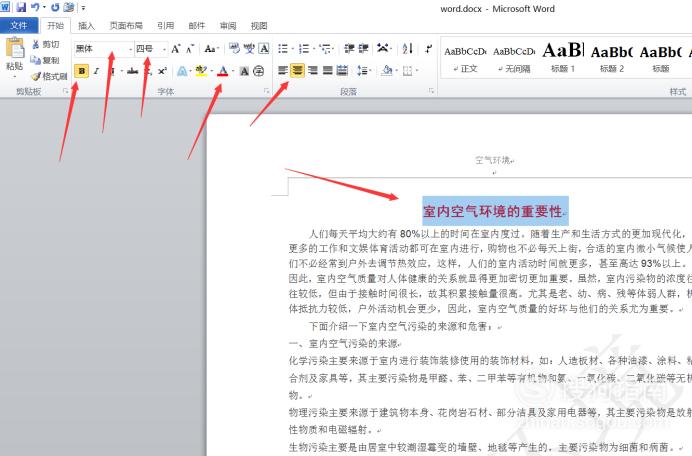Click the Text Effects glowing A icon

182,71
